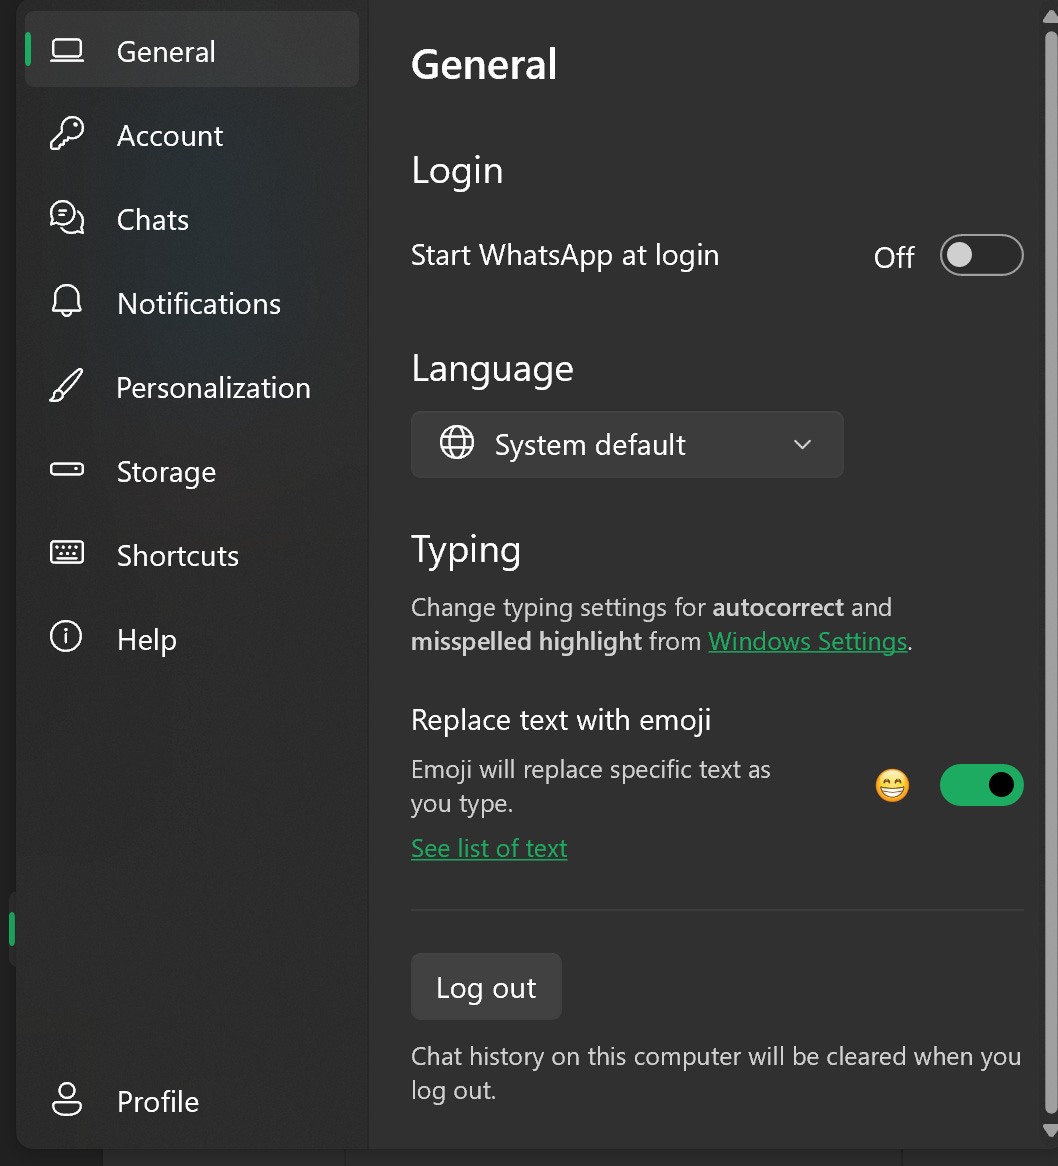Show the Storage settings tab

(x=192, y=471)
